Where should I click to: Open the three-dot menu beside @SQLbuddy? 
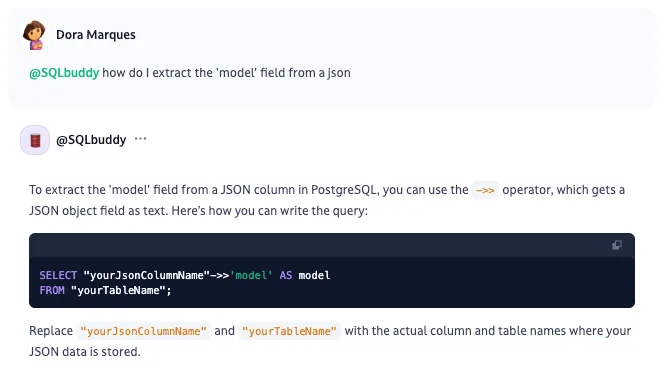[140, 139]
